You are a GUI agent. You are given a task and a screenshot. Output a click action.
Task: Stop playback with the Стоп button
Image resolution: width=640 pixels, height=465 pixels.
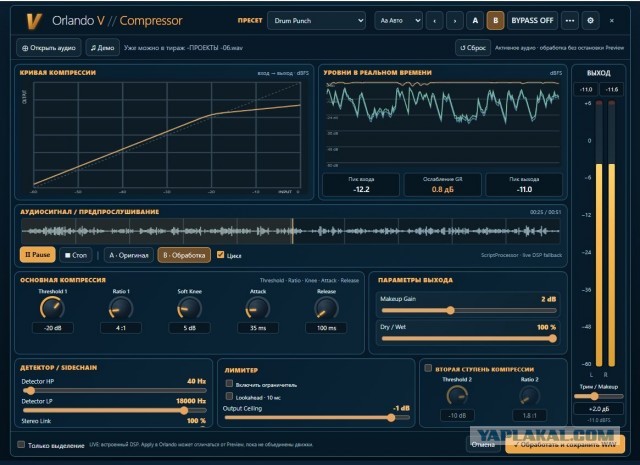point(76,255)
